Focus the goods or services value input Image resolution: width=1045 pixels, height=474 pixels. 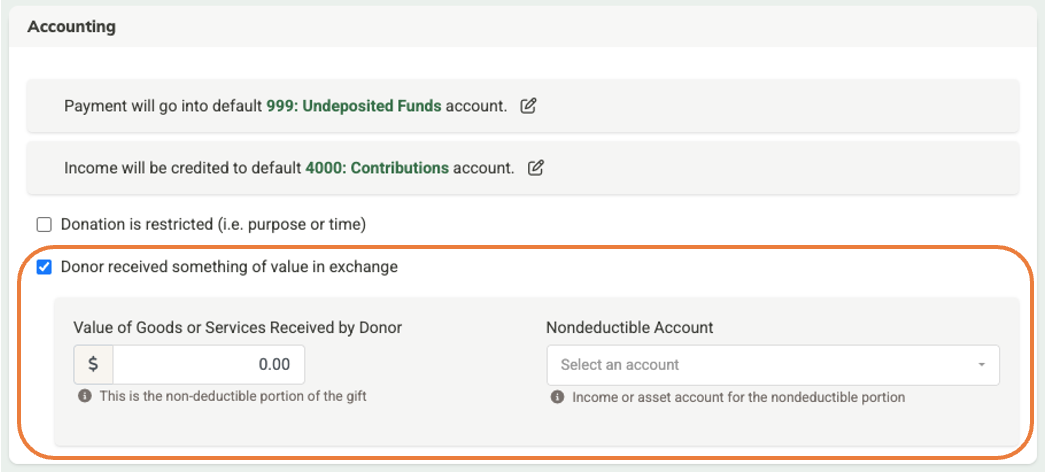pyautogui.click(x=209, y=365)
